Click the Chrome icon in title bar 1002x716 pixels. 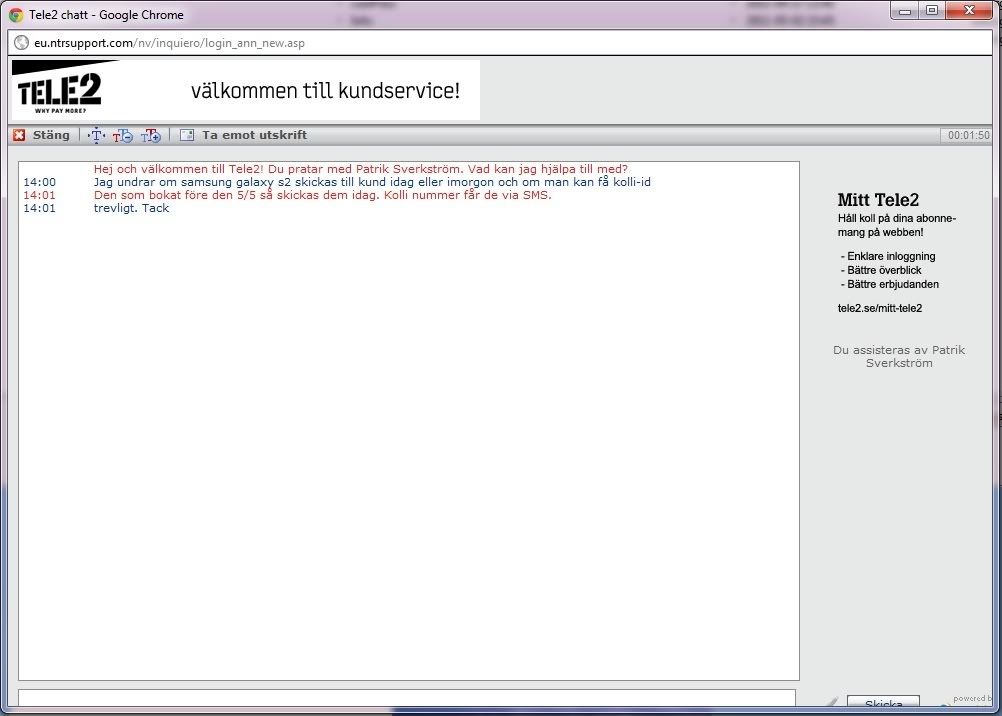click(x=16, y=15)
